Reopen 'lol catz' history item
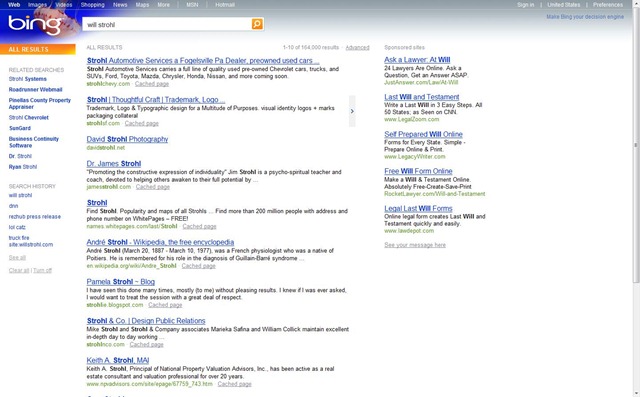The height and width of the screenshot is (397, 640). pos(17,227)
